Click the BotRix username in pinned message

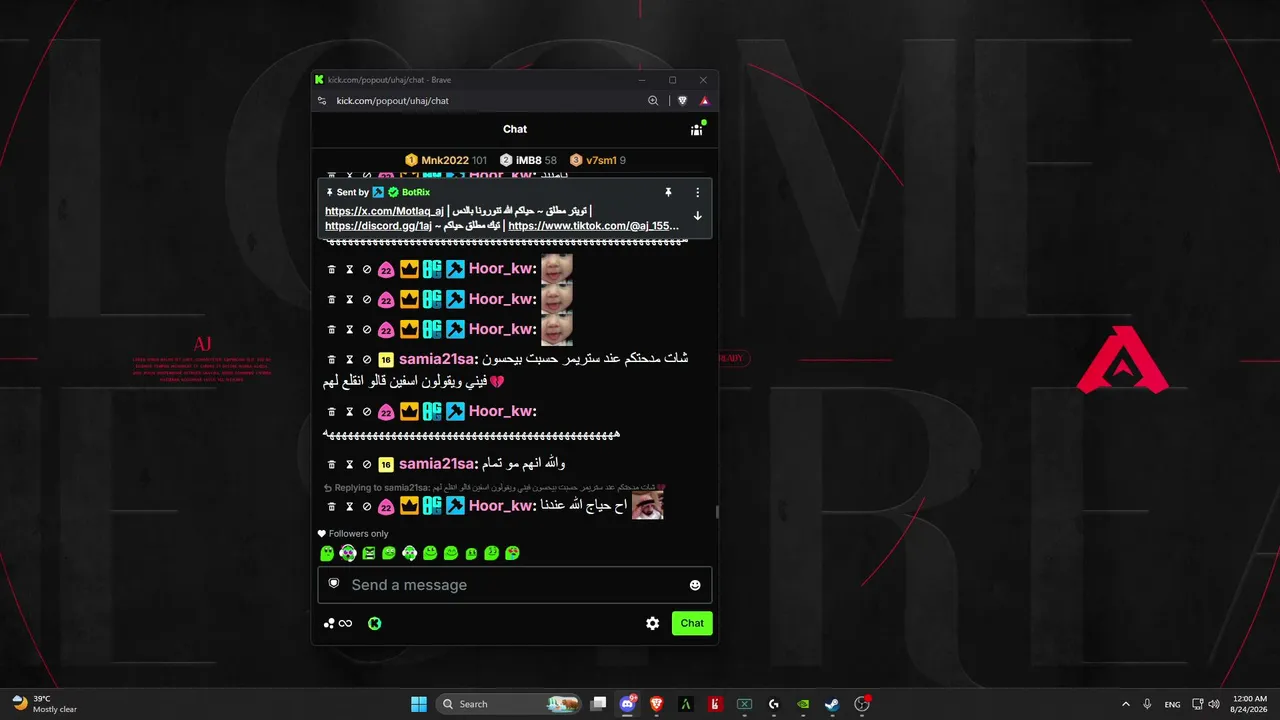click(x=416, y=192)
